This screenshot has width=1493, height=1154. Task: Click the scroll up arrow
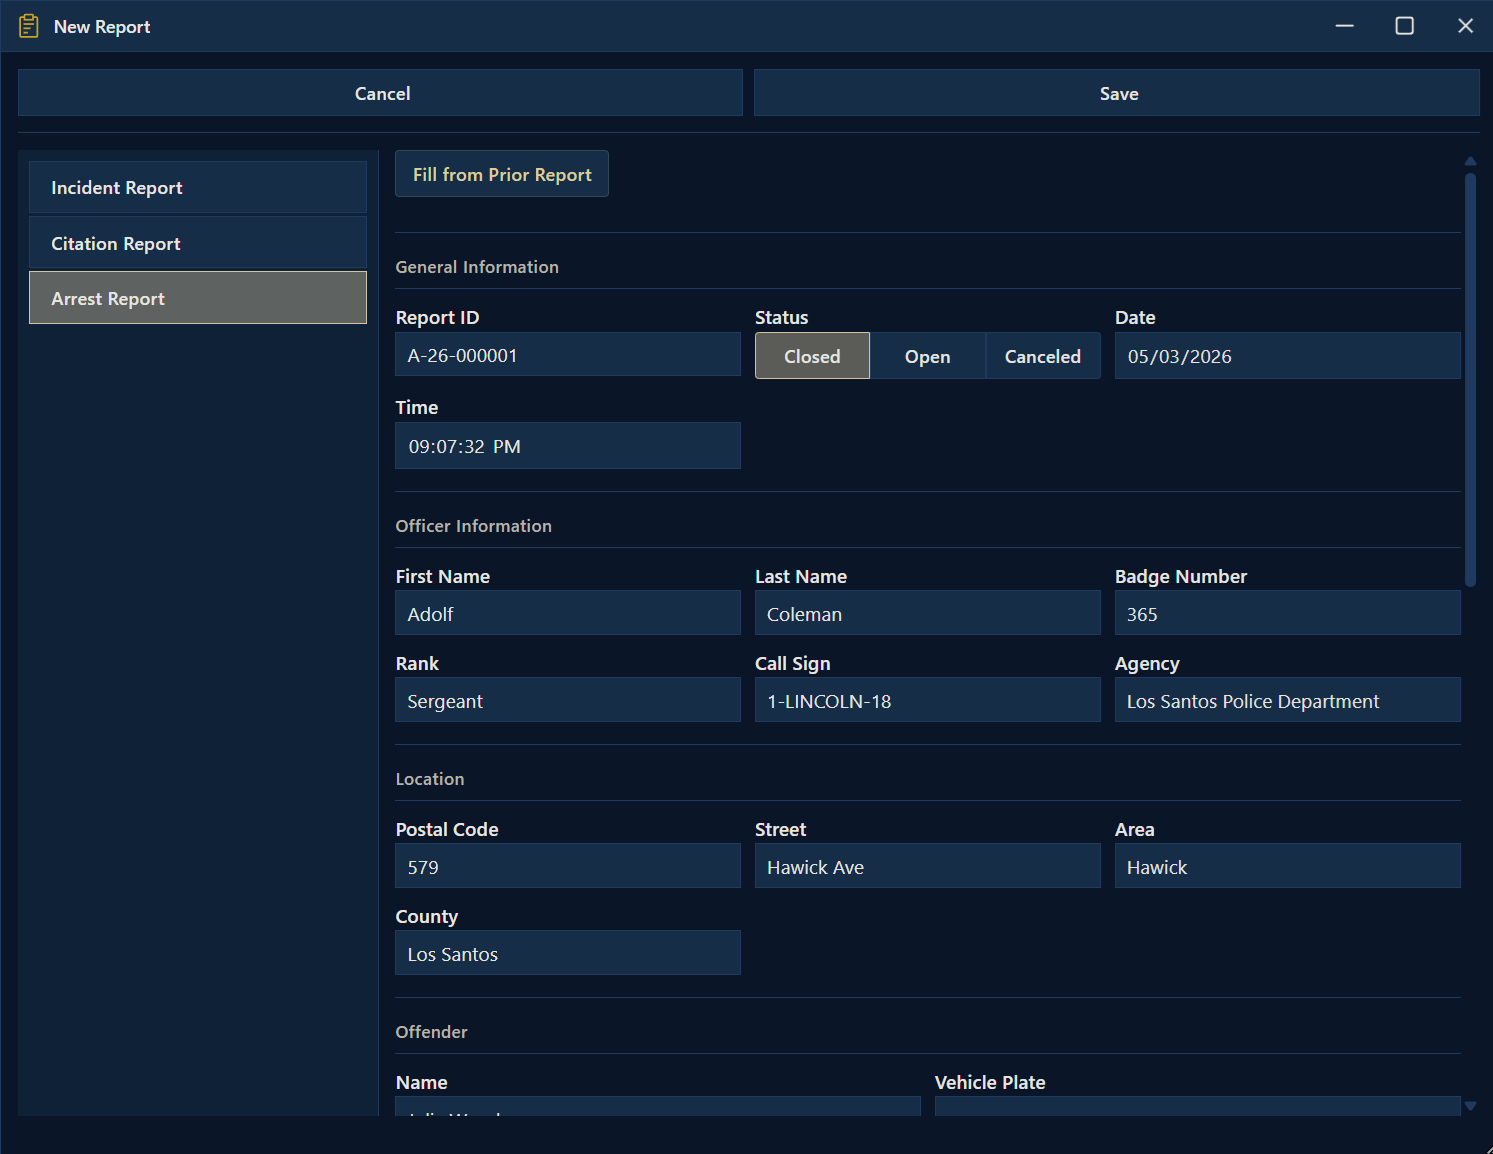point(1470,161)
